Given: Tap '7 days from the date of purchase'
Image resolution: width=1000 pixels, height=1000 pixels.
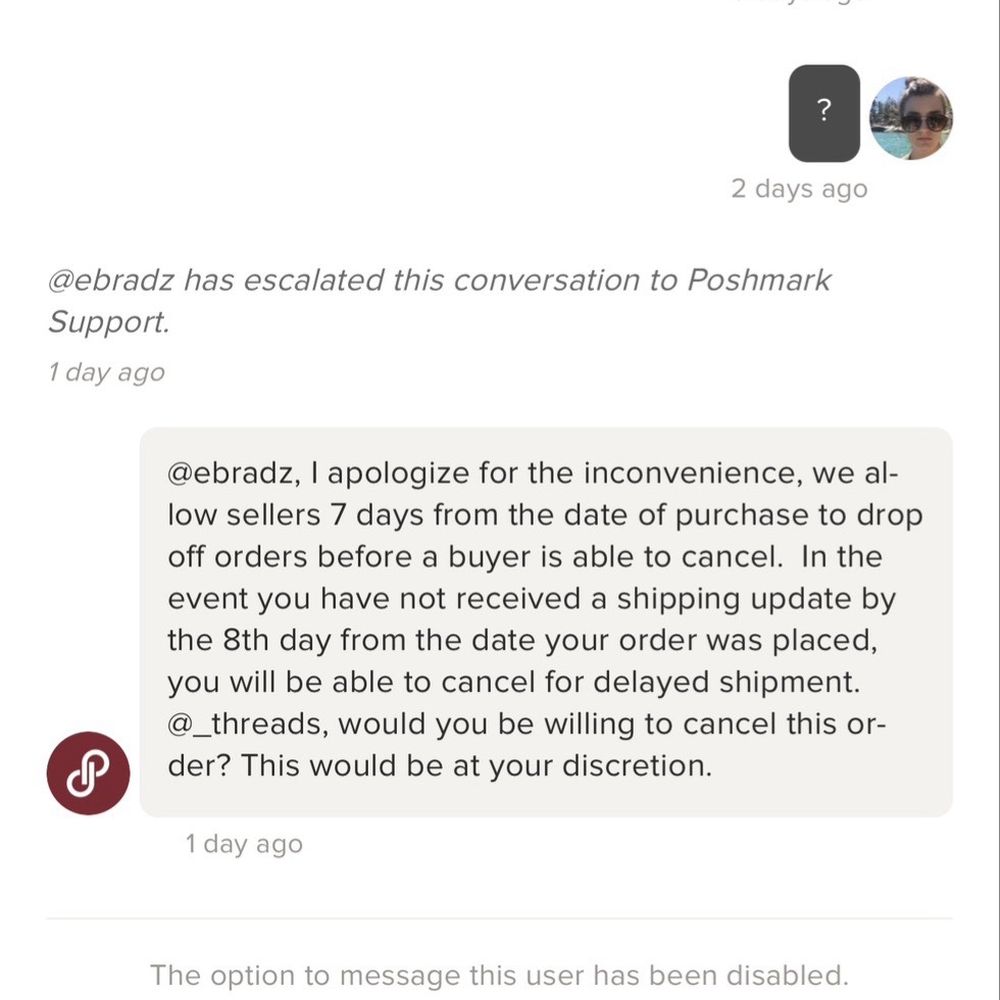Looking at the screenshot, I should pos(561,515).
